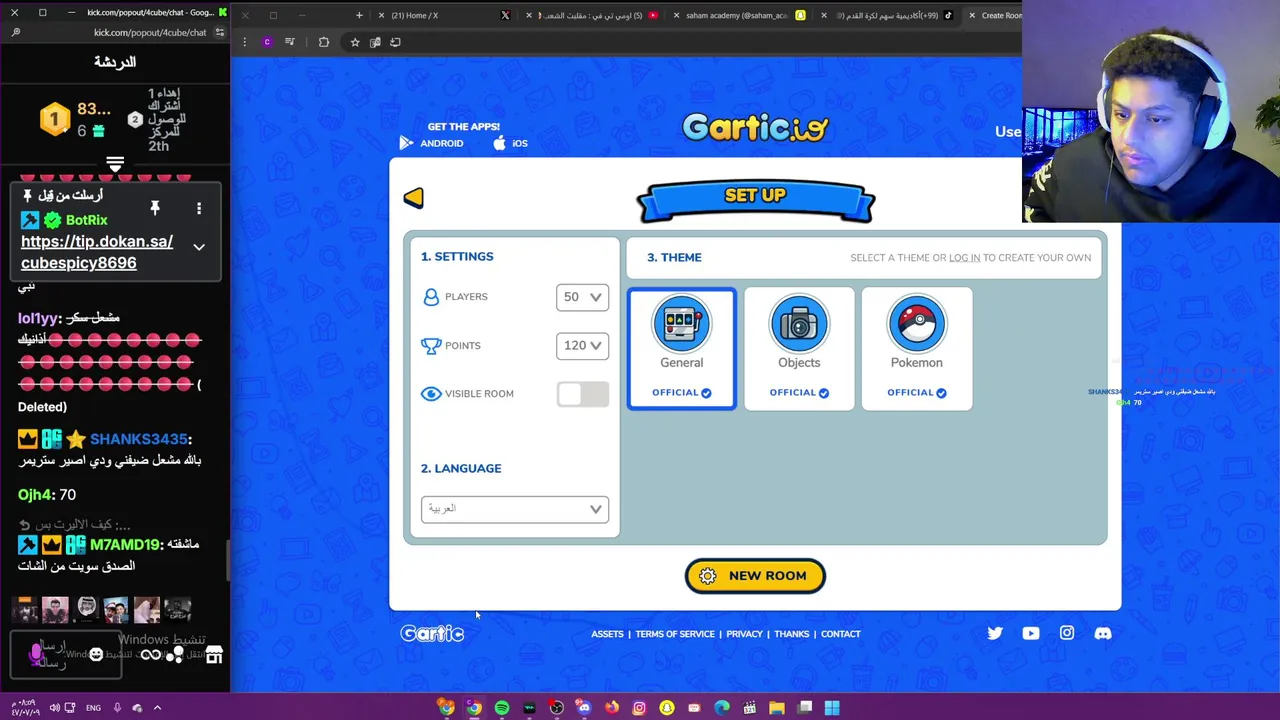
Task: Click the chat message input box
Action: (65, 654)
